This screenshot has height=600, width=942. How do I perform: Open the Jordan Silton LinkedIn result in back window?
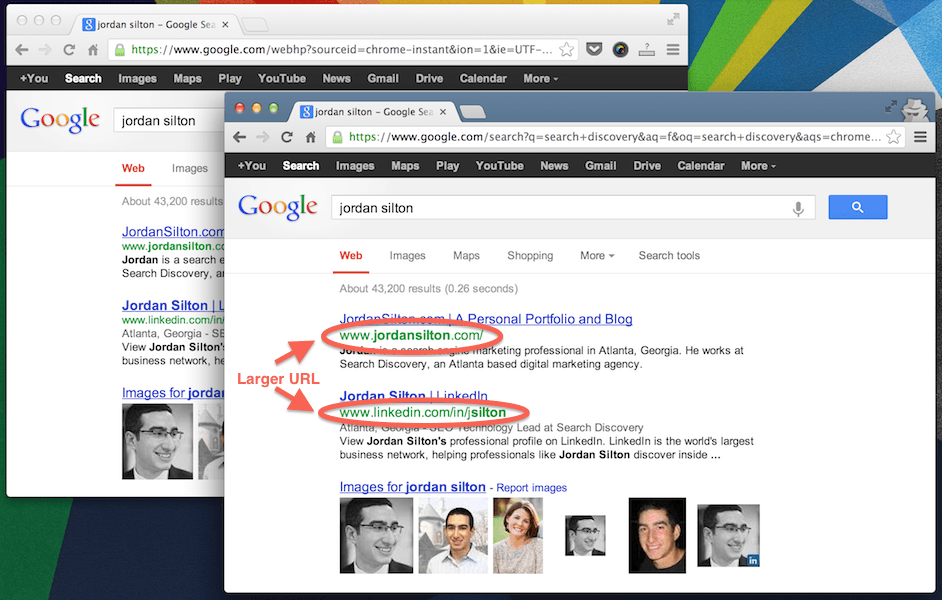tap(173, 306)
